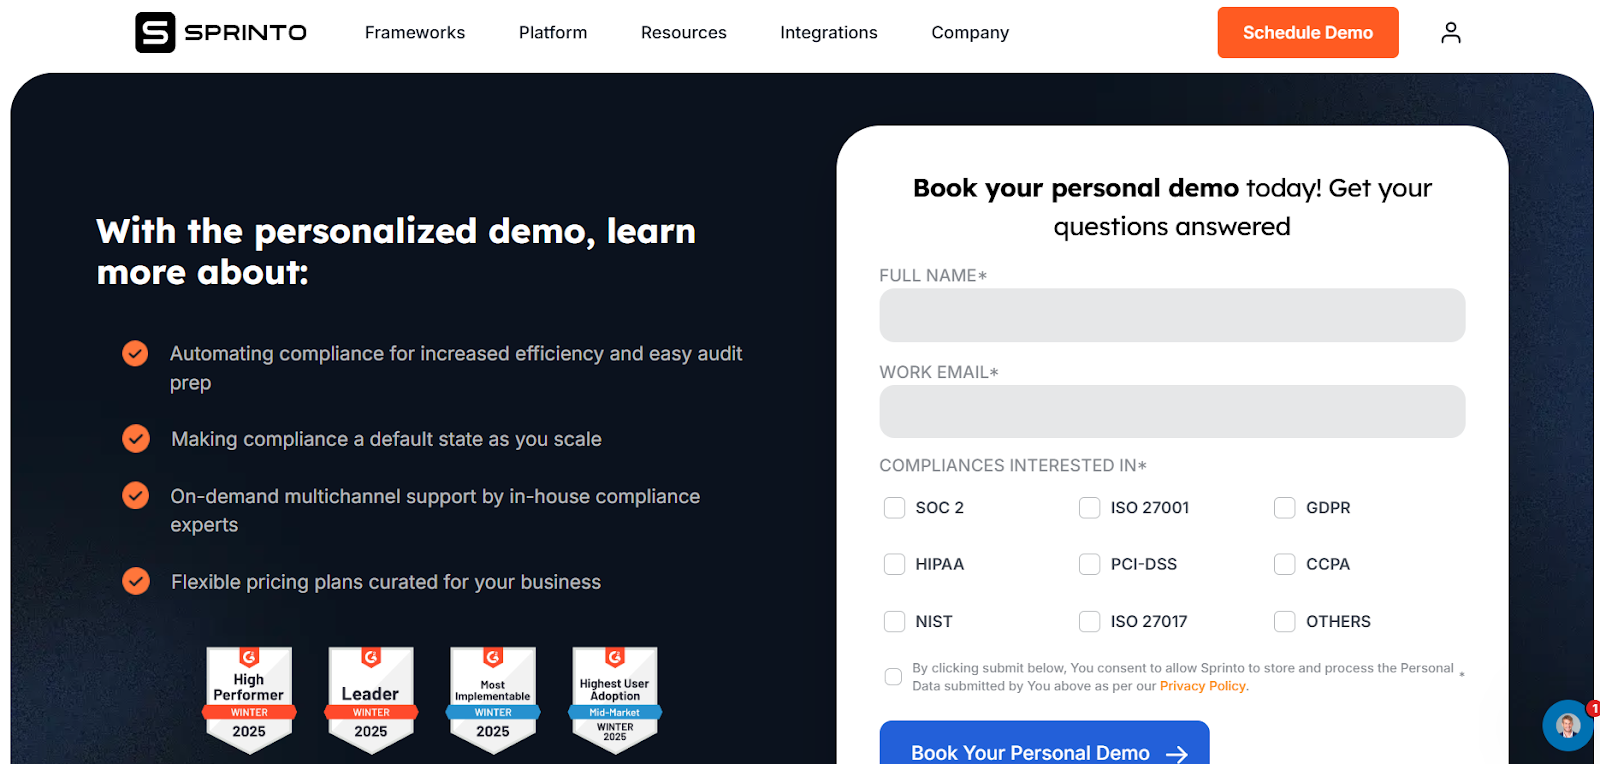The image size is (1600, 764).
Task: Click the Schedule Demo button
Action: point(1308,33)
